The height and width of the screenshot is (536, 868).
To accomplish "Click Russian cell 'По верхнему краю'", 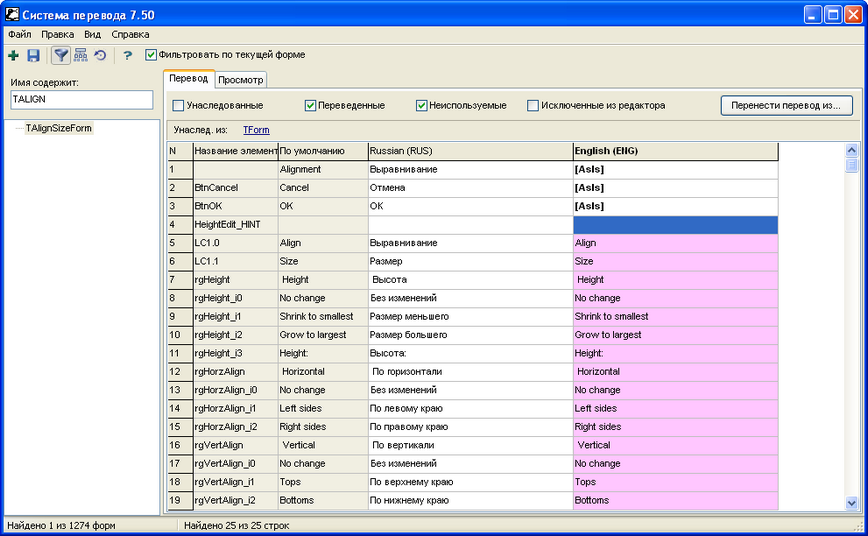I will pos(471,482).
